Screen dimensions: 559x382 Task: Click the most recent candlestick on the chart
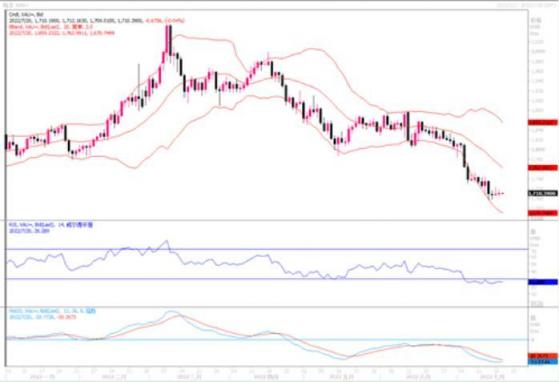pyautogui.click(x=502, y=193)
